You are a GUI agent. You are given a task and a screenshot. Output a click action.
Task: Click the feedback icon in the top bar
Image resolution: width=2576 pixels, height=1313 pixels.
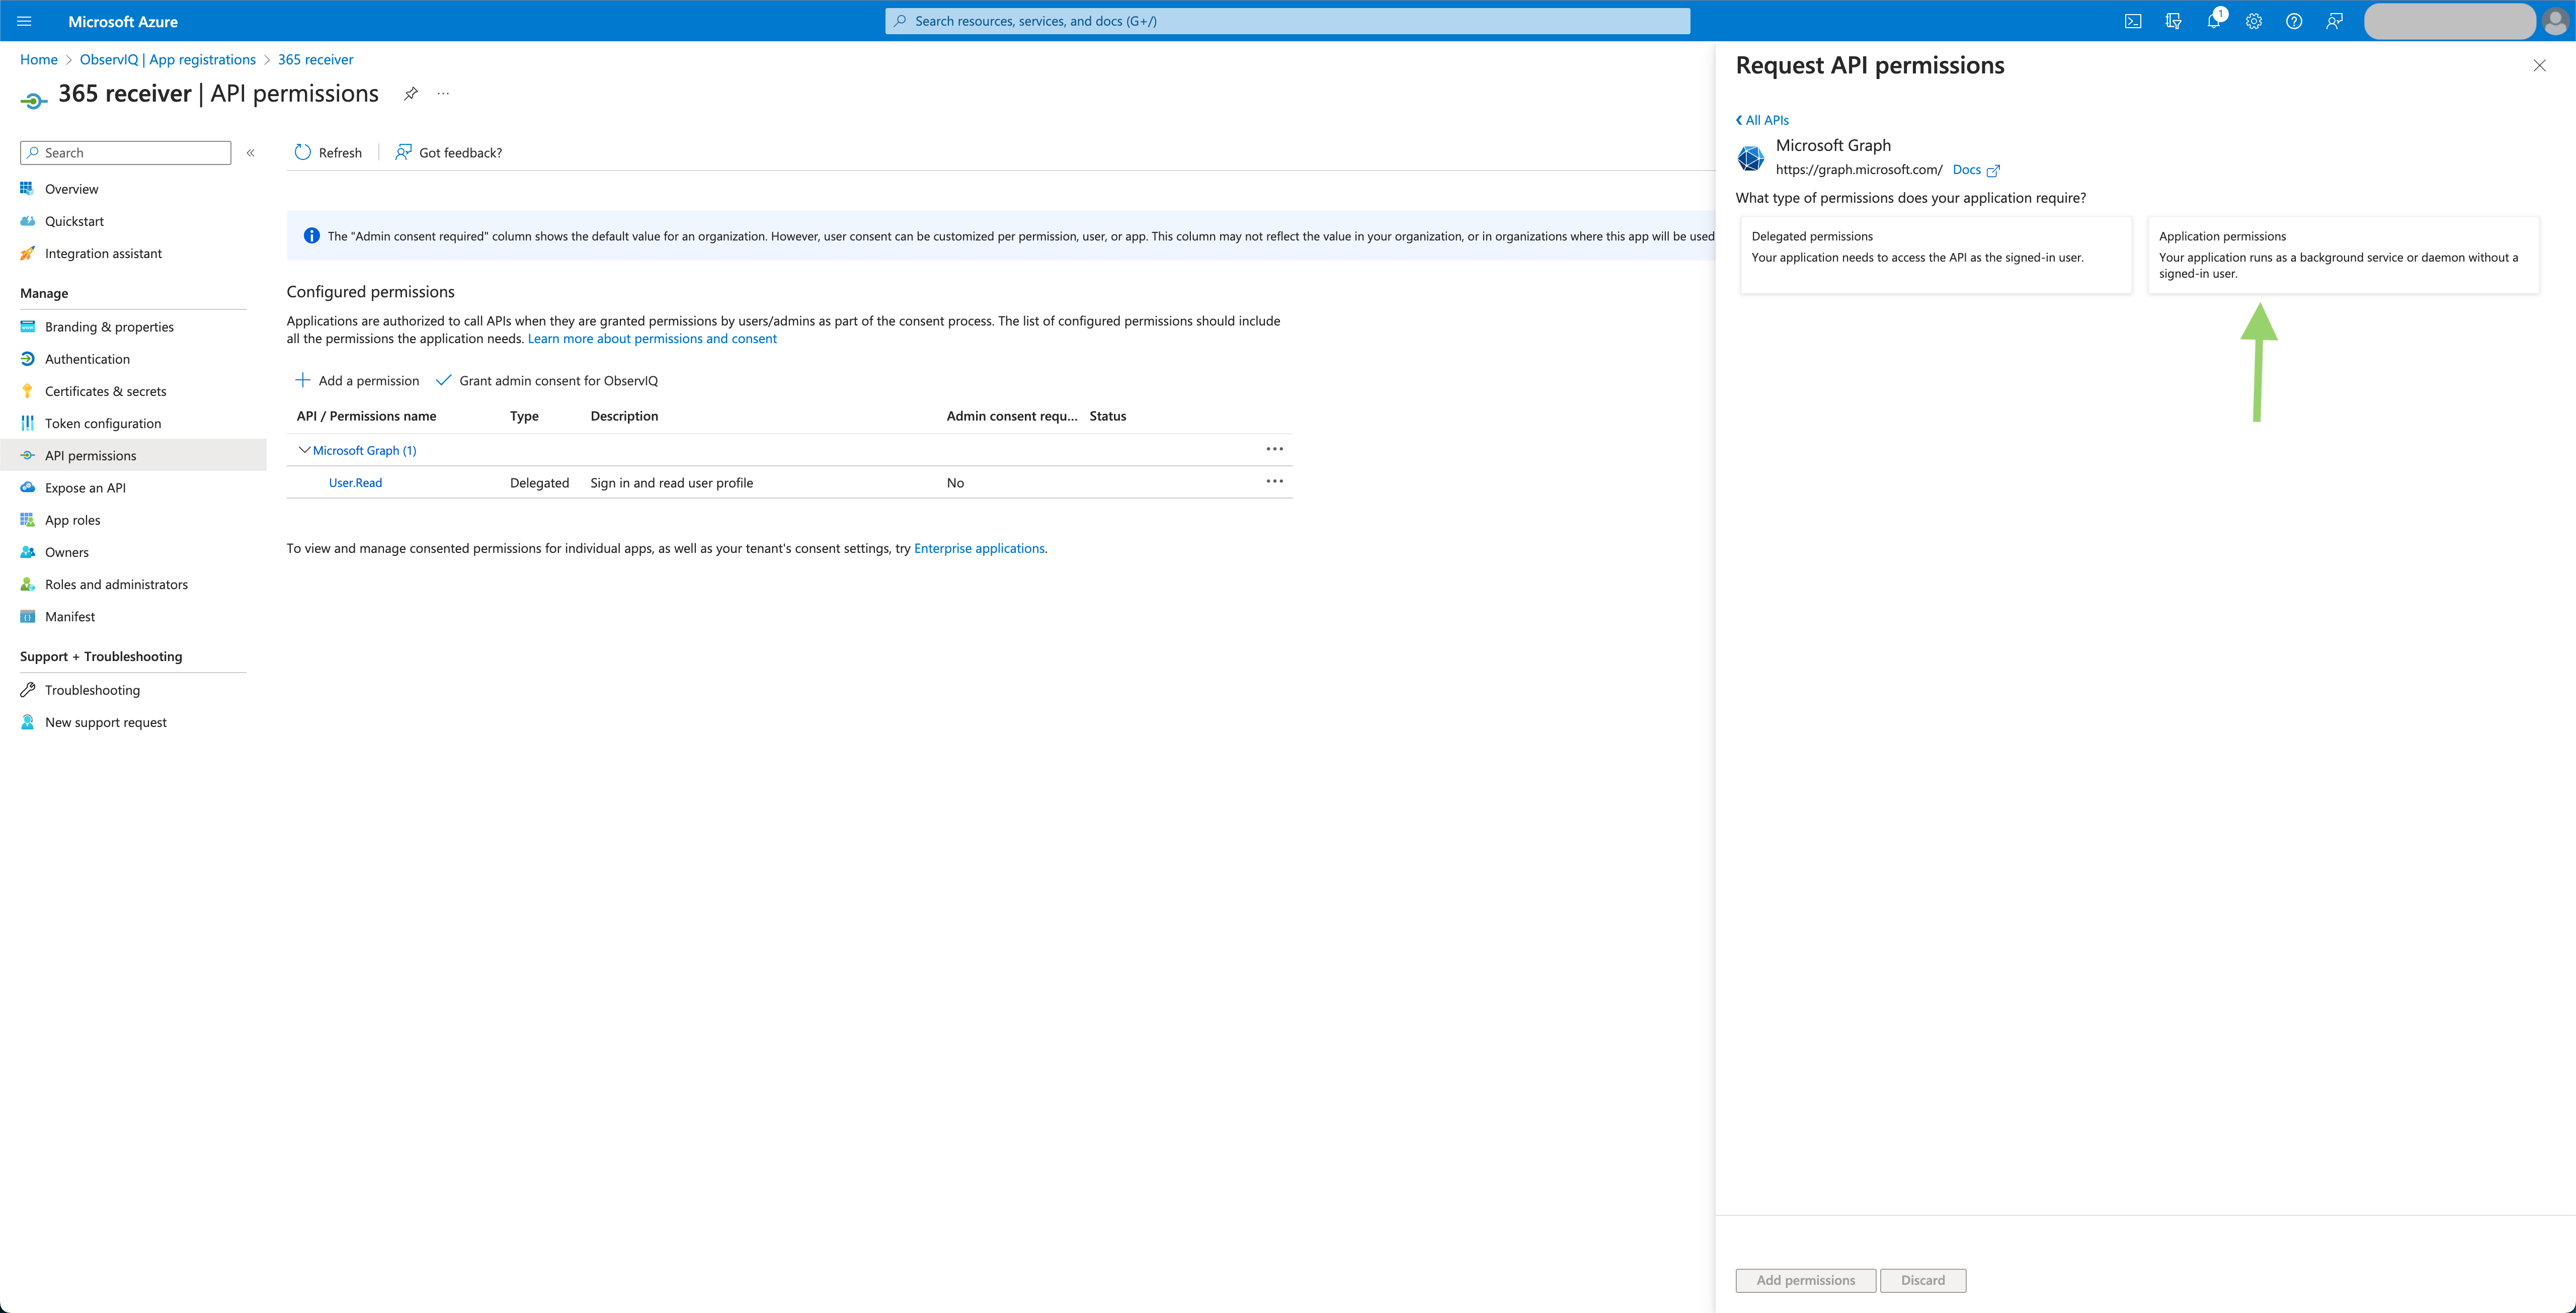click(2335, 20)
